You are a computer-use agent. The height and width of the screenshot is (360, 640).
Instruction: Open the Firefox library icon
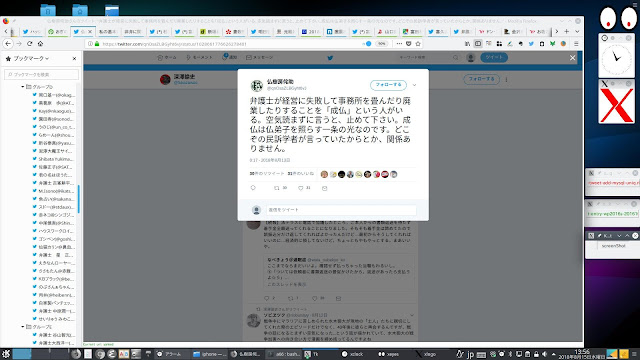click(467, 44)
